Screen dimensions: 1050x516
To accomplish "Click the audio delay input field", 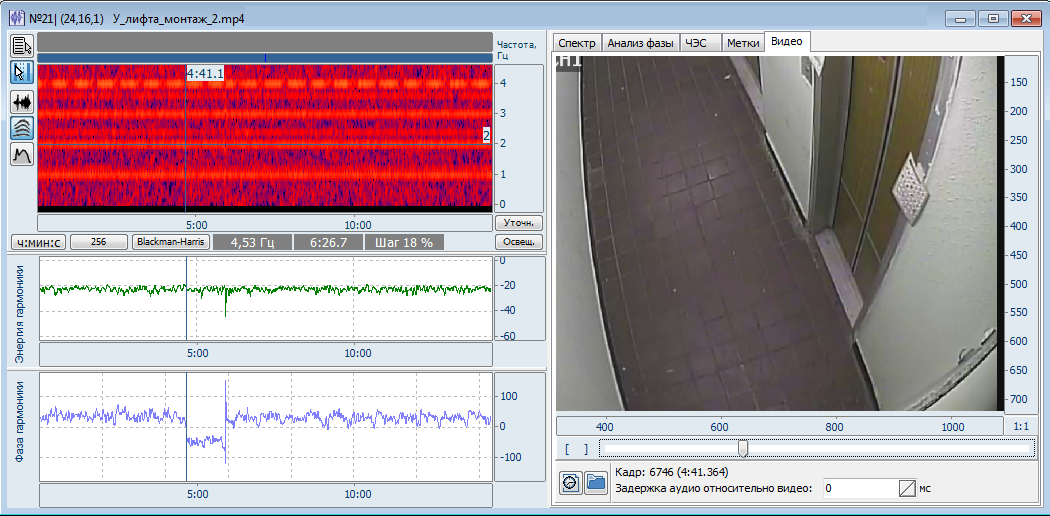I will [857, 488].
